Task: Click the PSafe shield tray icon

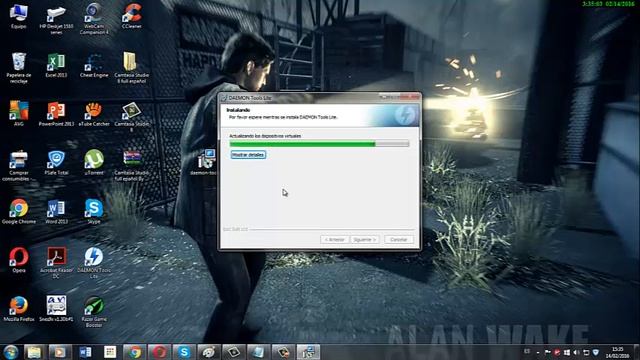Action: [x=596, y=352]
